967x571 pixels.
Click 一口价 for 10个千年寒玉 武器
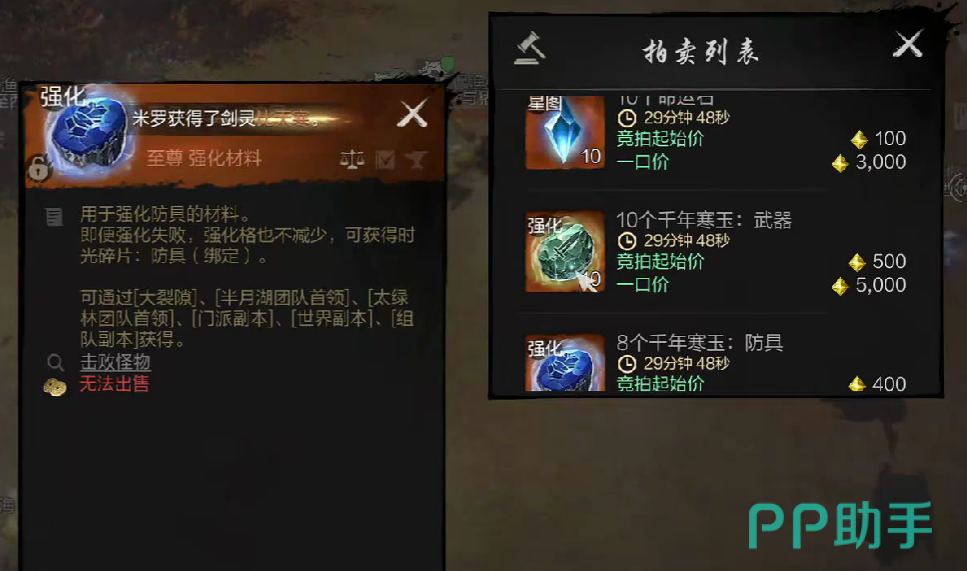tap(643, 285)
